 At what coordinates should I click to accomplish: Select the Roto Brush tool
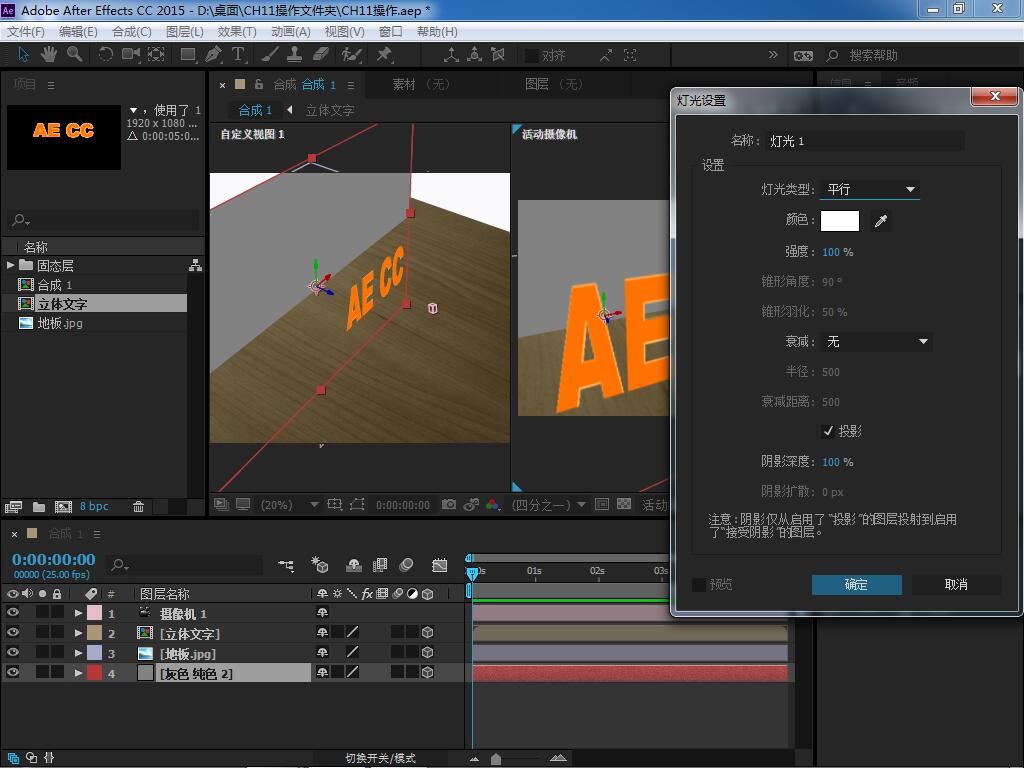click(352, 55)
